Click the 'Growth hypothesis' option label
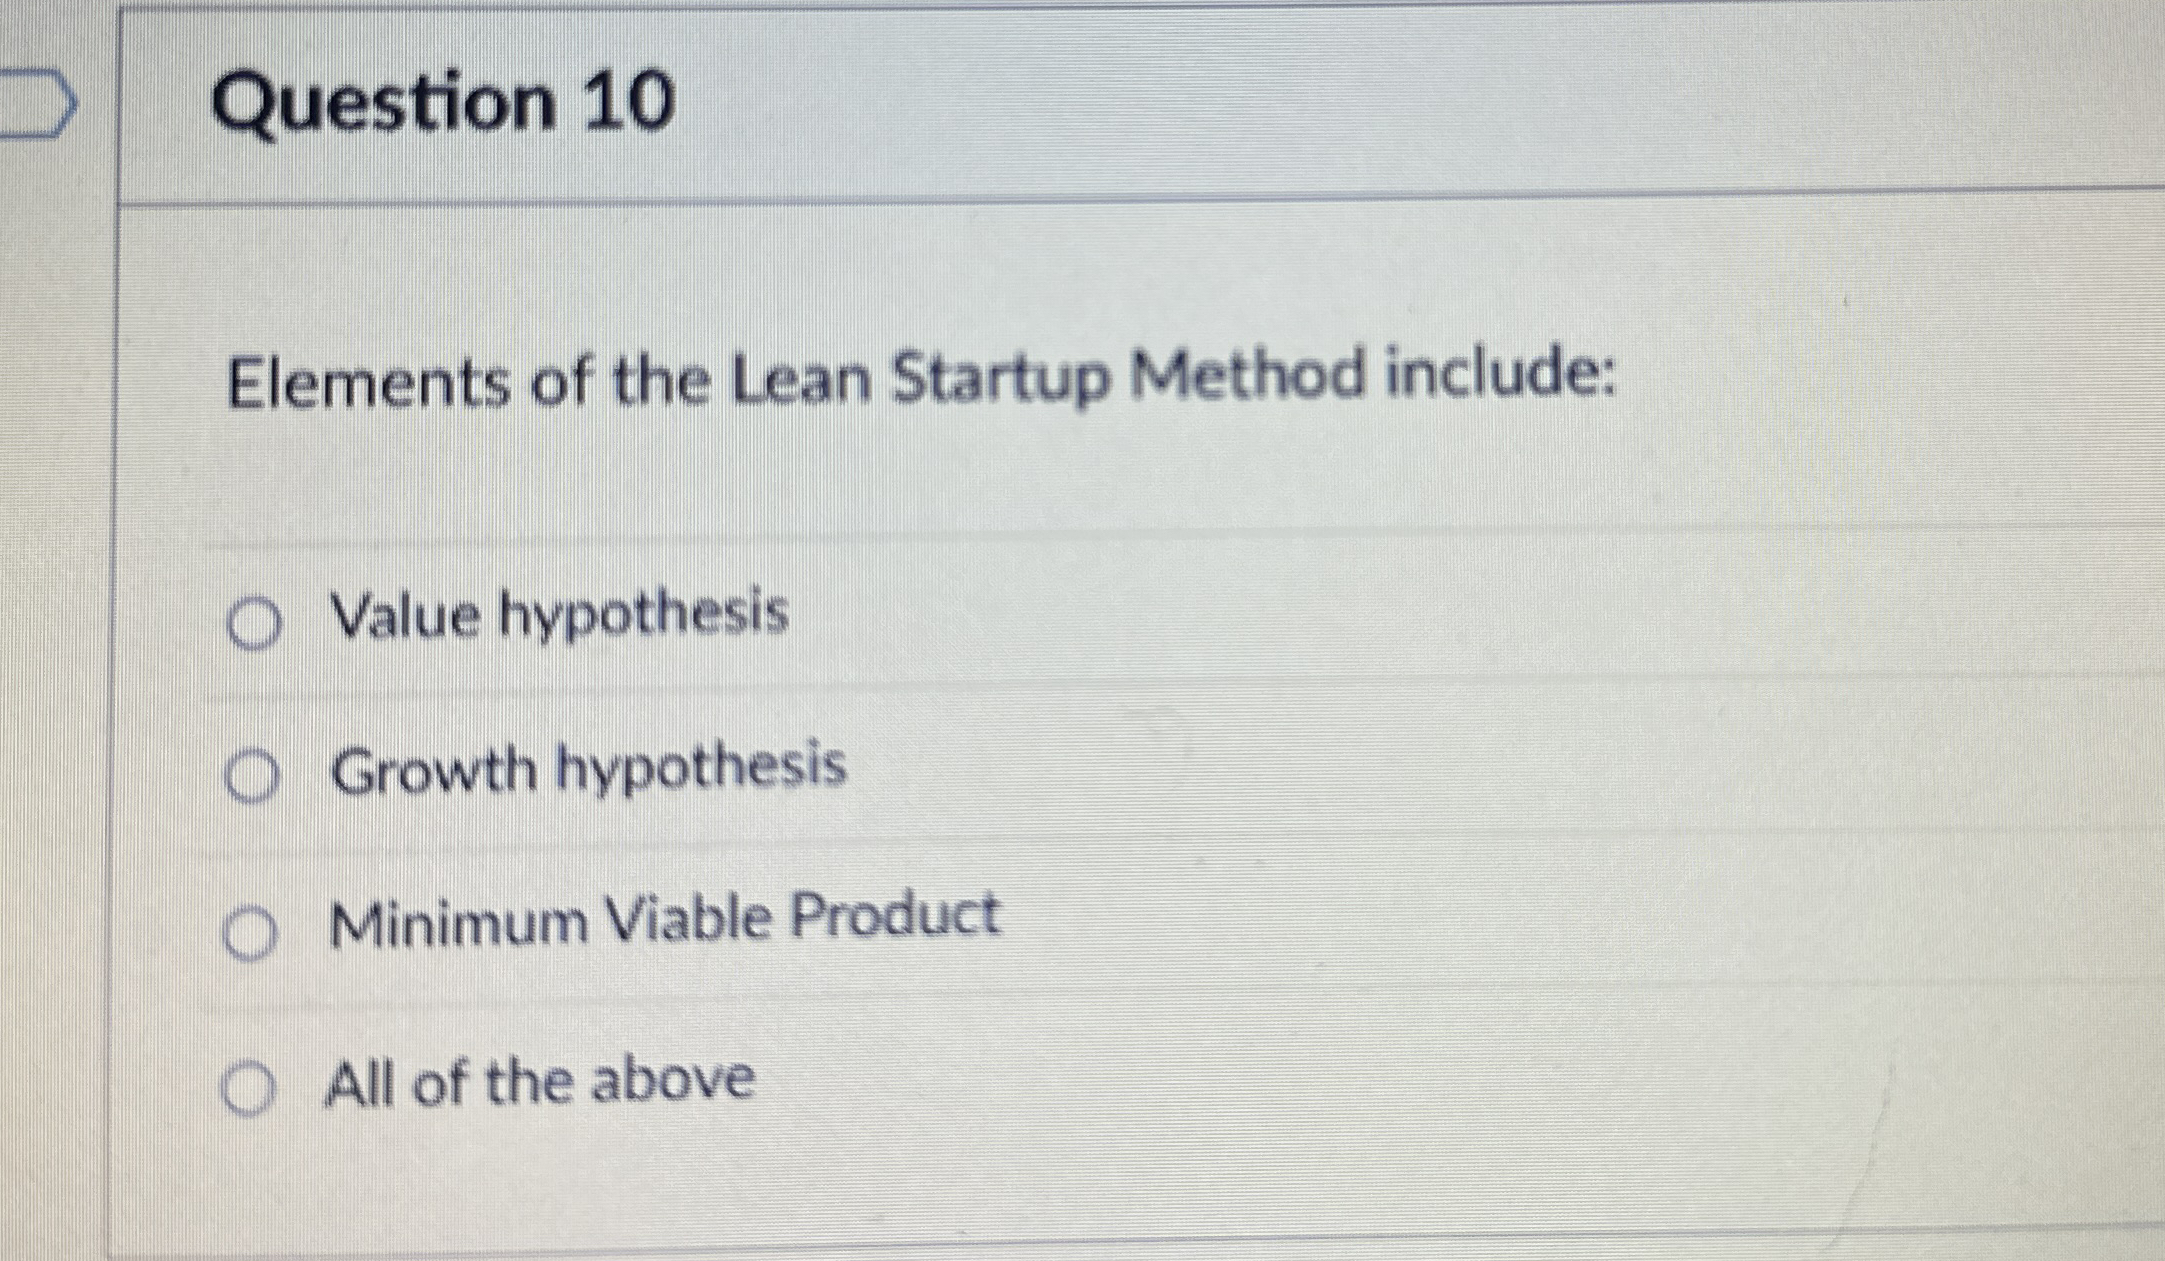The image size is (2165, 1261). coord(588,768)
